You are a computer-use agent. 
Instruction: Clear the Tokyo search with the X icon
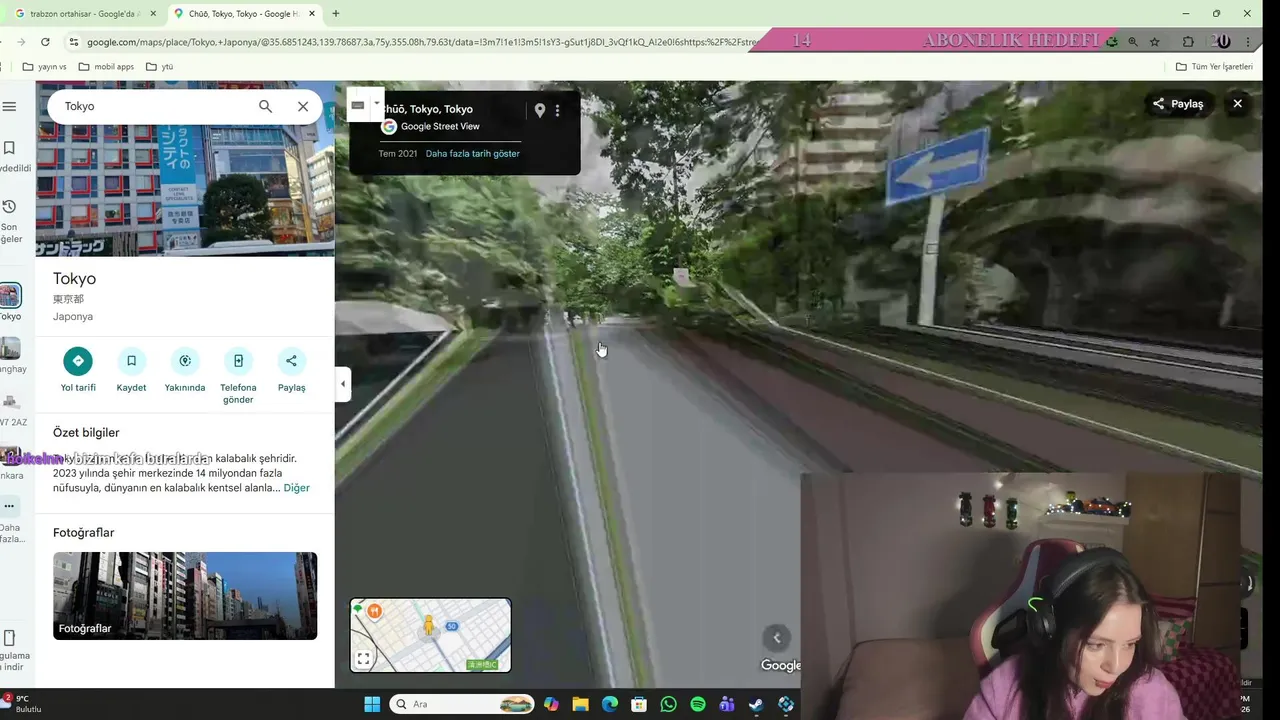tap(303, 106)
